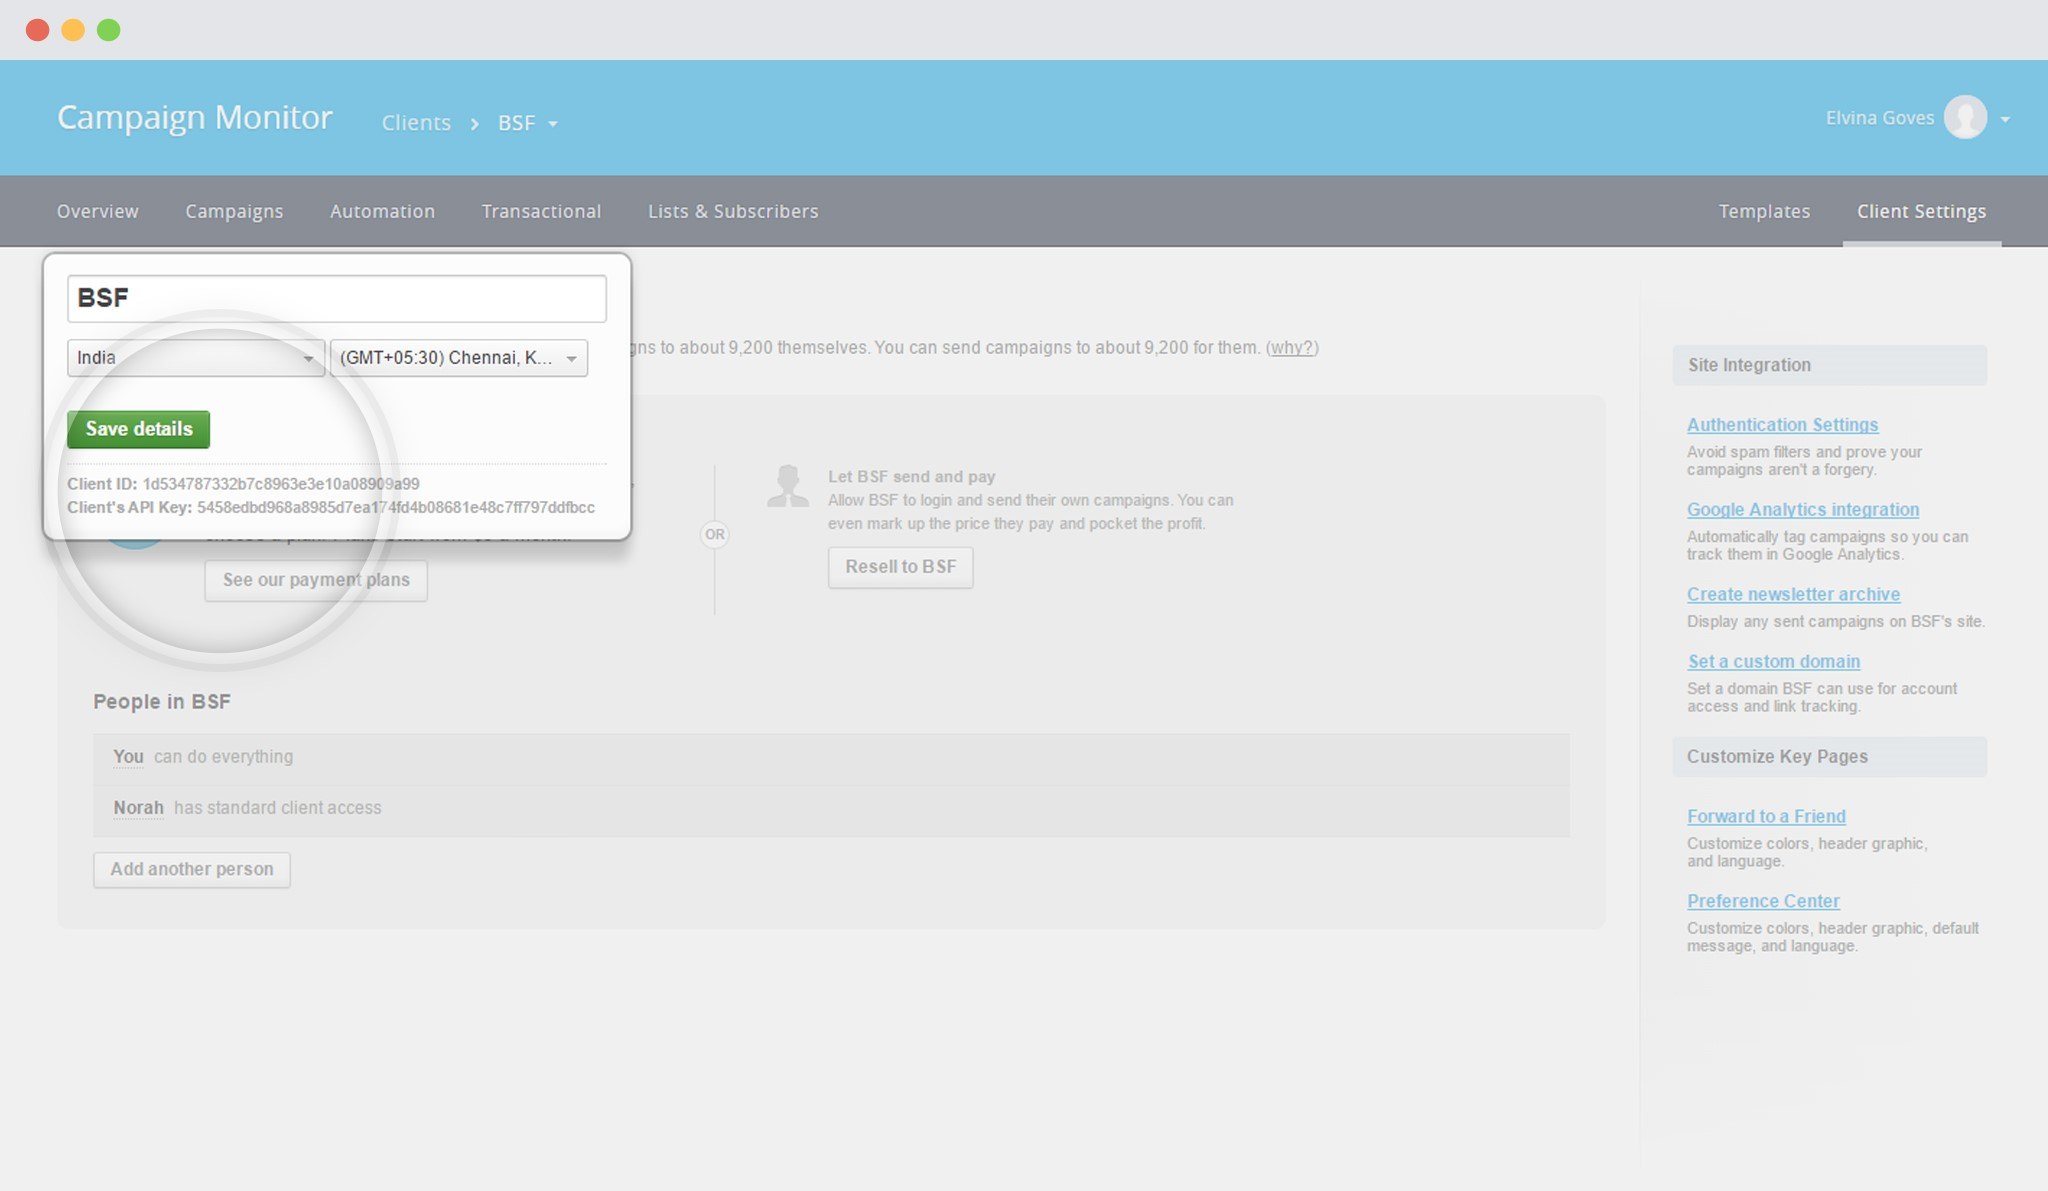The image size is (2048, 1191).
Task: Click the user avatar icon top right
Action: [1967, 118]
